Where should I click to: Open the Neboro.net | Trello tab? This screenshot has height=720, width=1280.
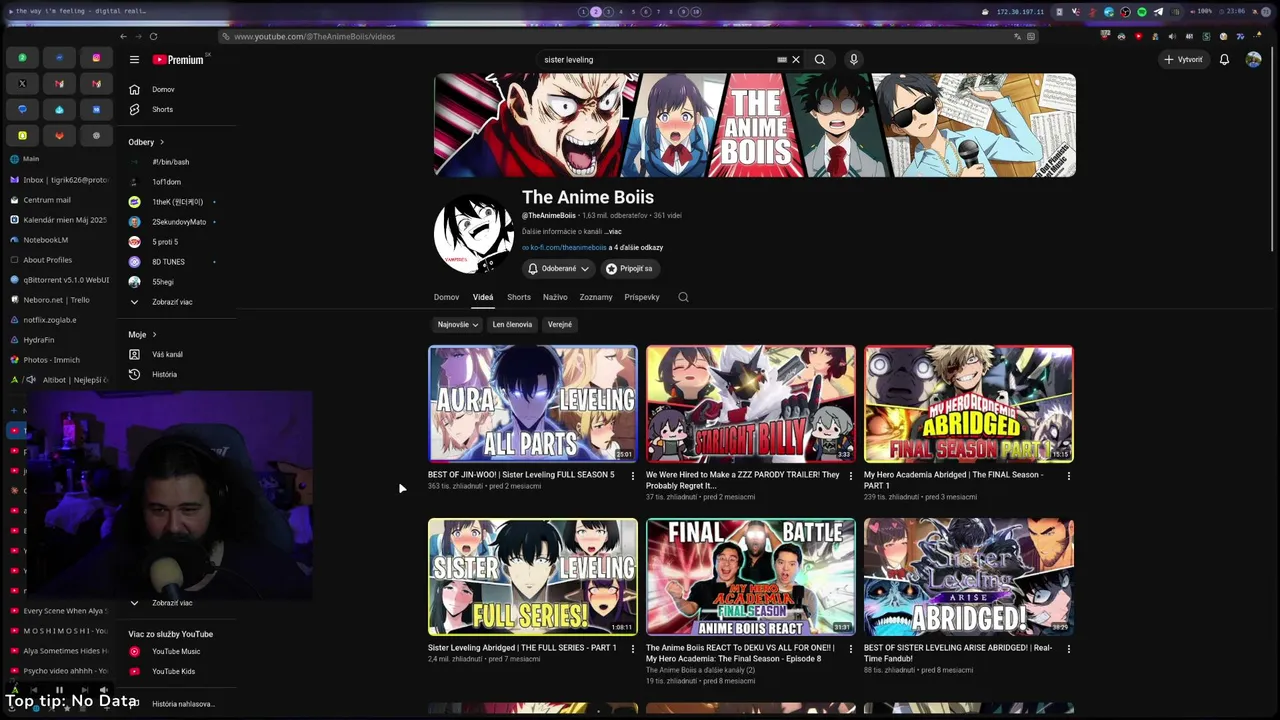[x=59, y=300]
